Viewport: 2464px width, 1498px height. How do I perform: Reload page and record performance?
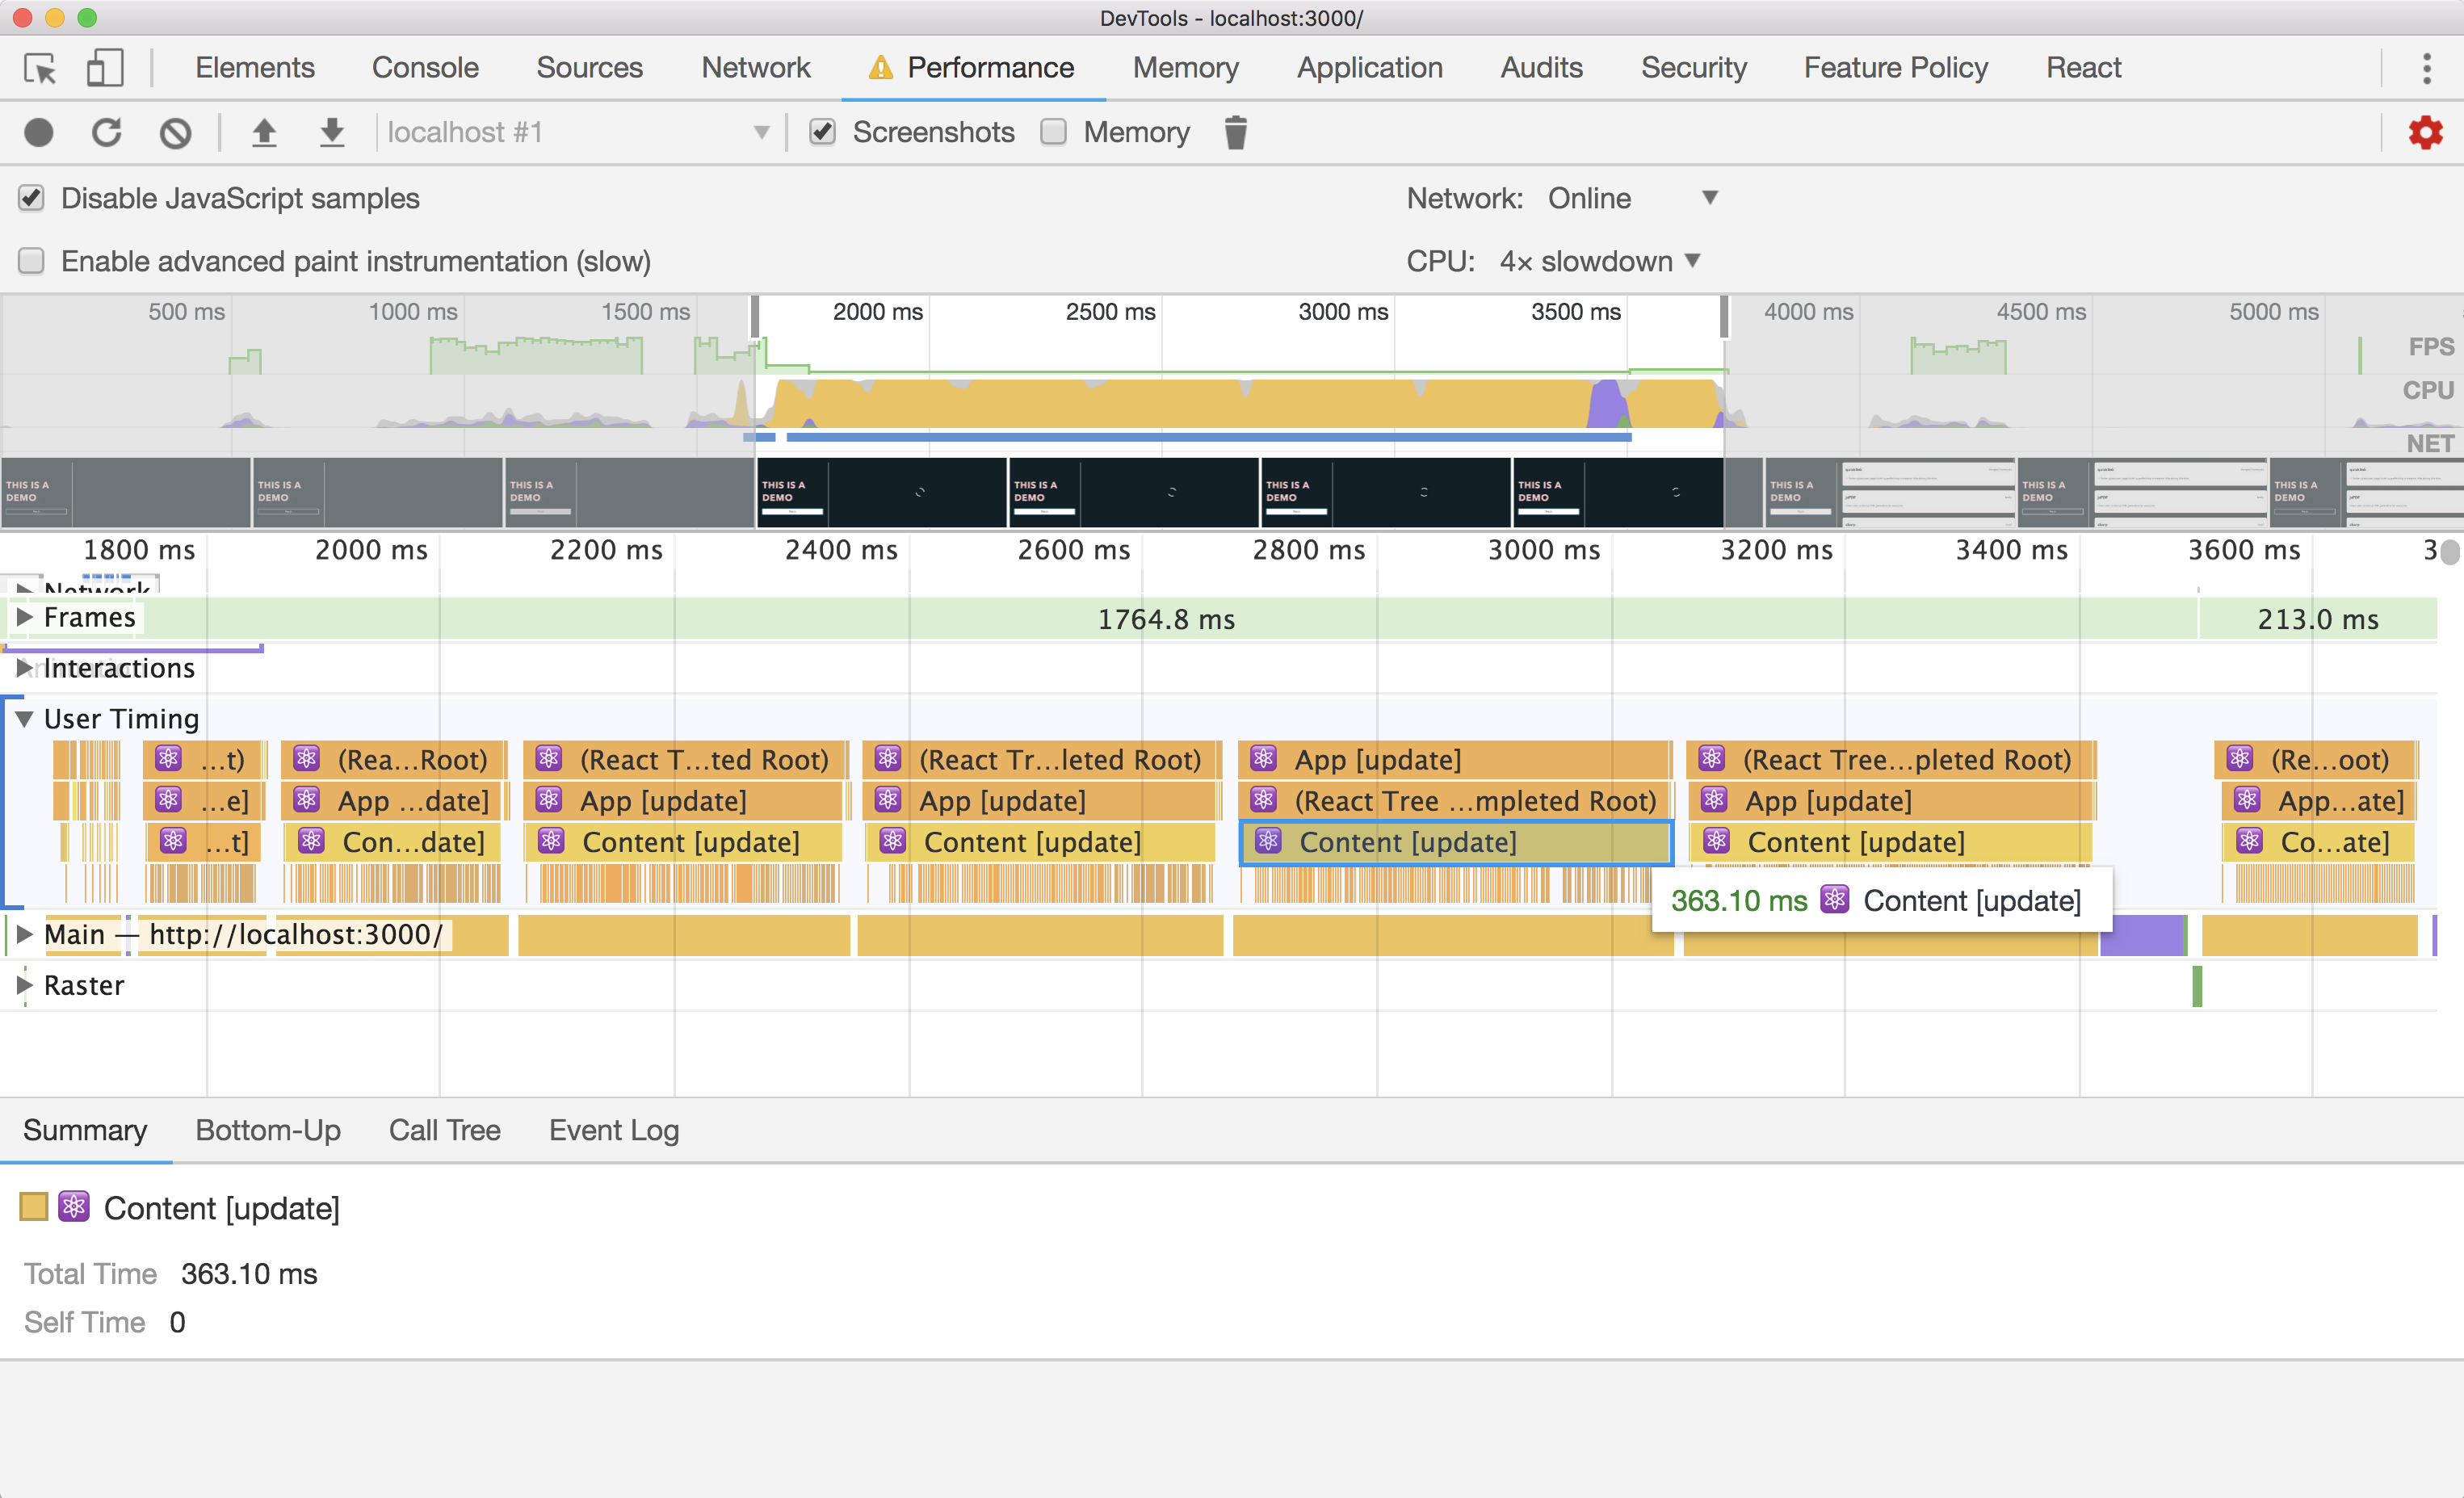[106, 132]
